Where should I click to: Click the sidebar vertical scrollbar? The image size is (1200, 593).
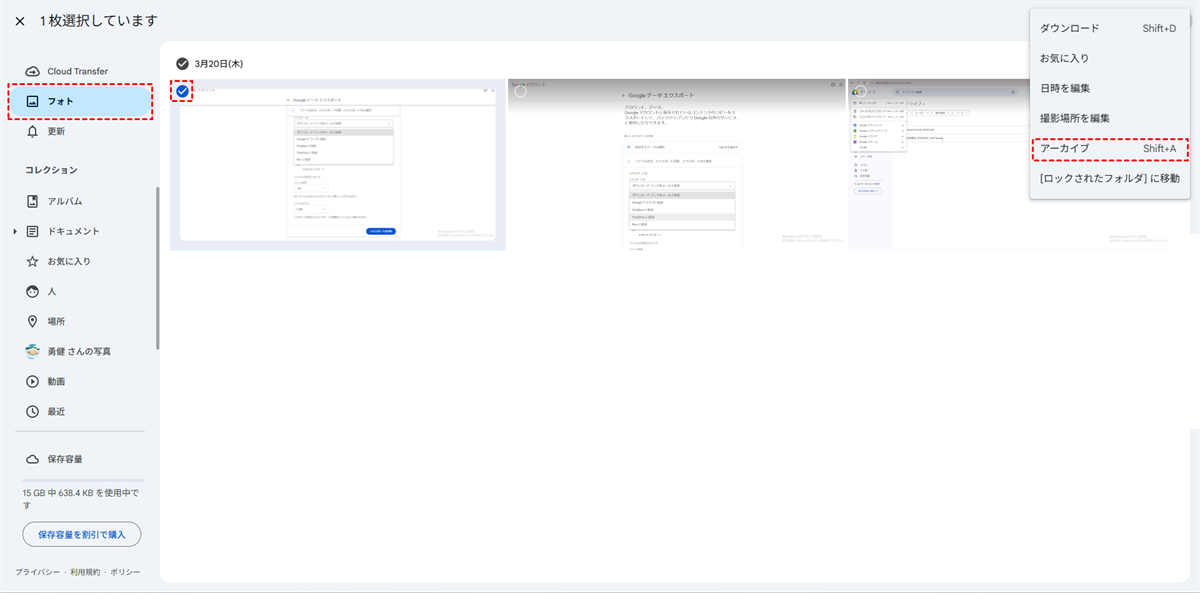(157, 268)
